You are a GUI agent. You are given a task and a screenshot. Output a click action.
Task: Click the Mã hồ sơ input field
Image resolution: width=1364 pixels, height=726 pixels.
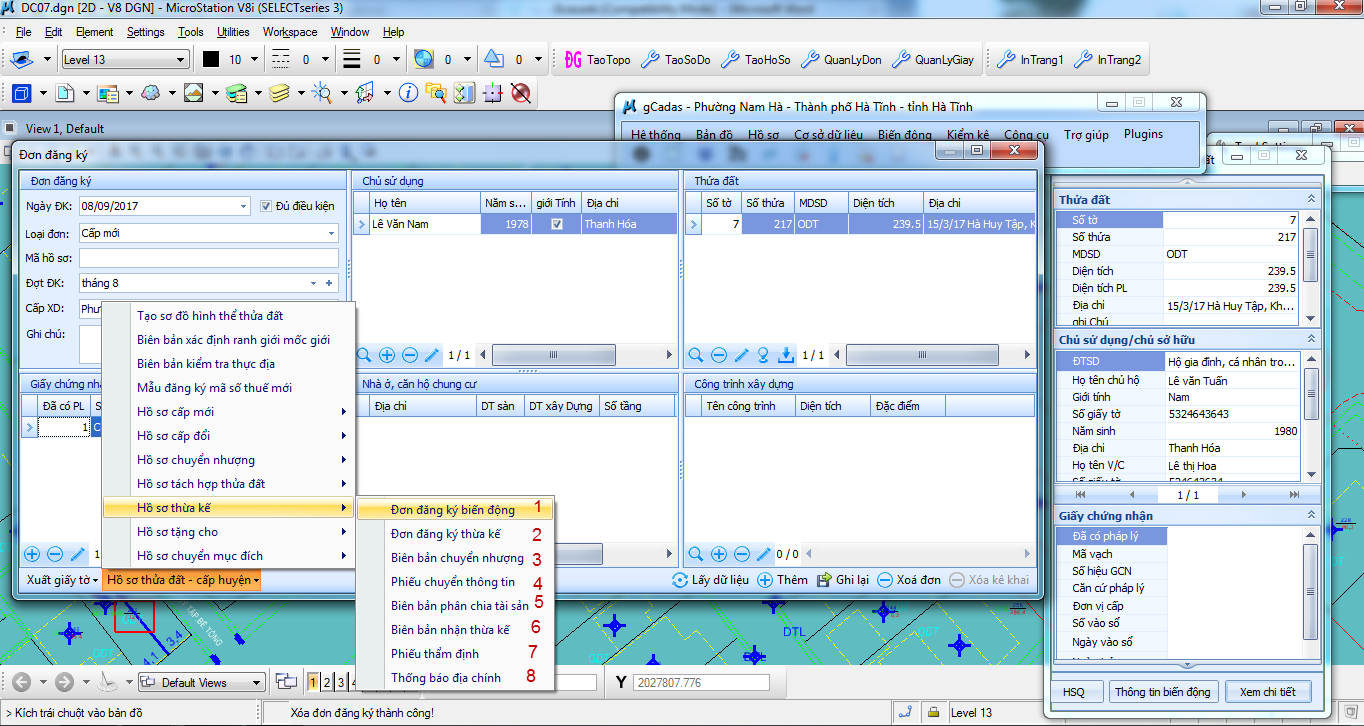[208, 258]
